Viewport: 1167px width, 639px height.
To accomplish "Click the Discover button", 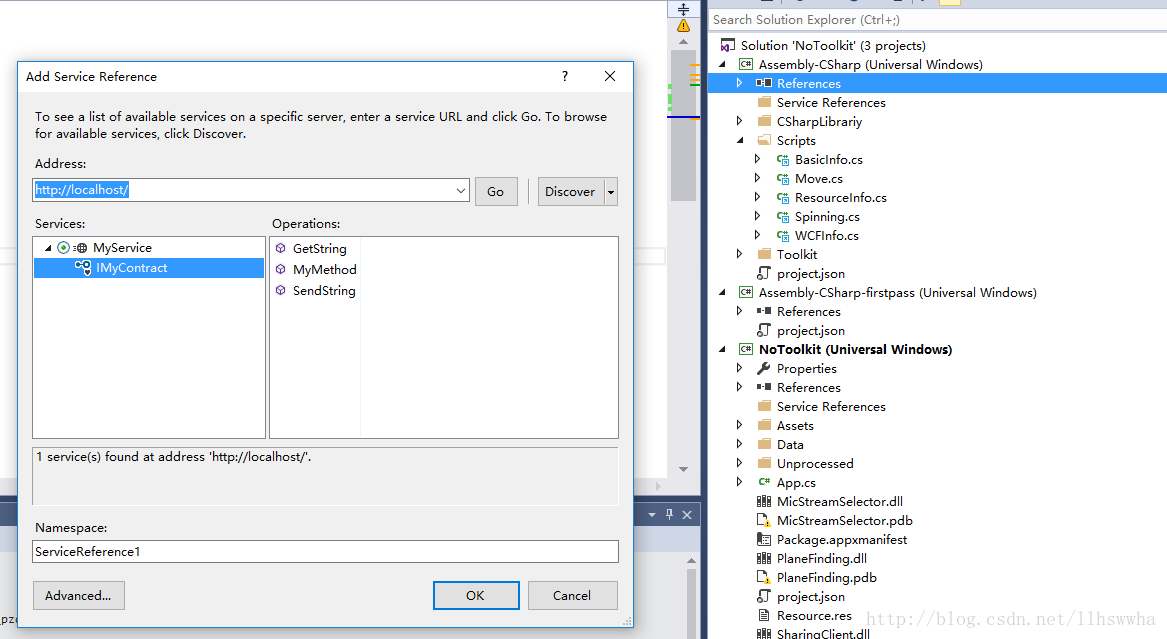I will click(x=570, y=191).
